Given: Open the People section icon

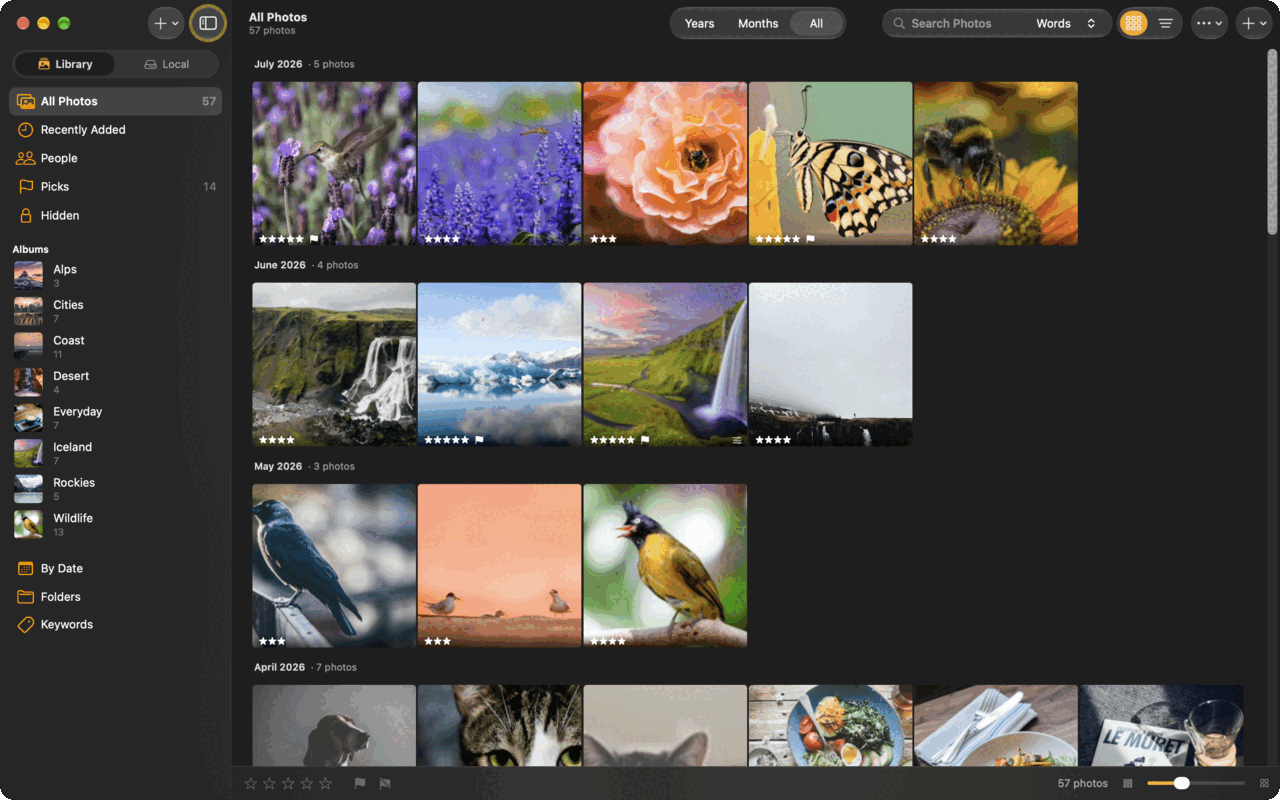Looking at the screenshot, I should tap(26, 158).
